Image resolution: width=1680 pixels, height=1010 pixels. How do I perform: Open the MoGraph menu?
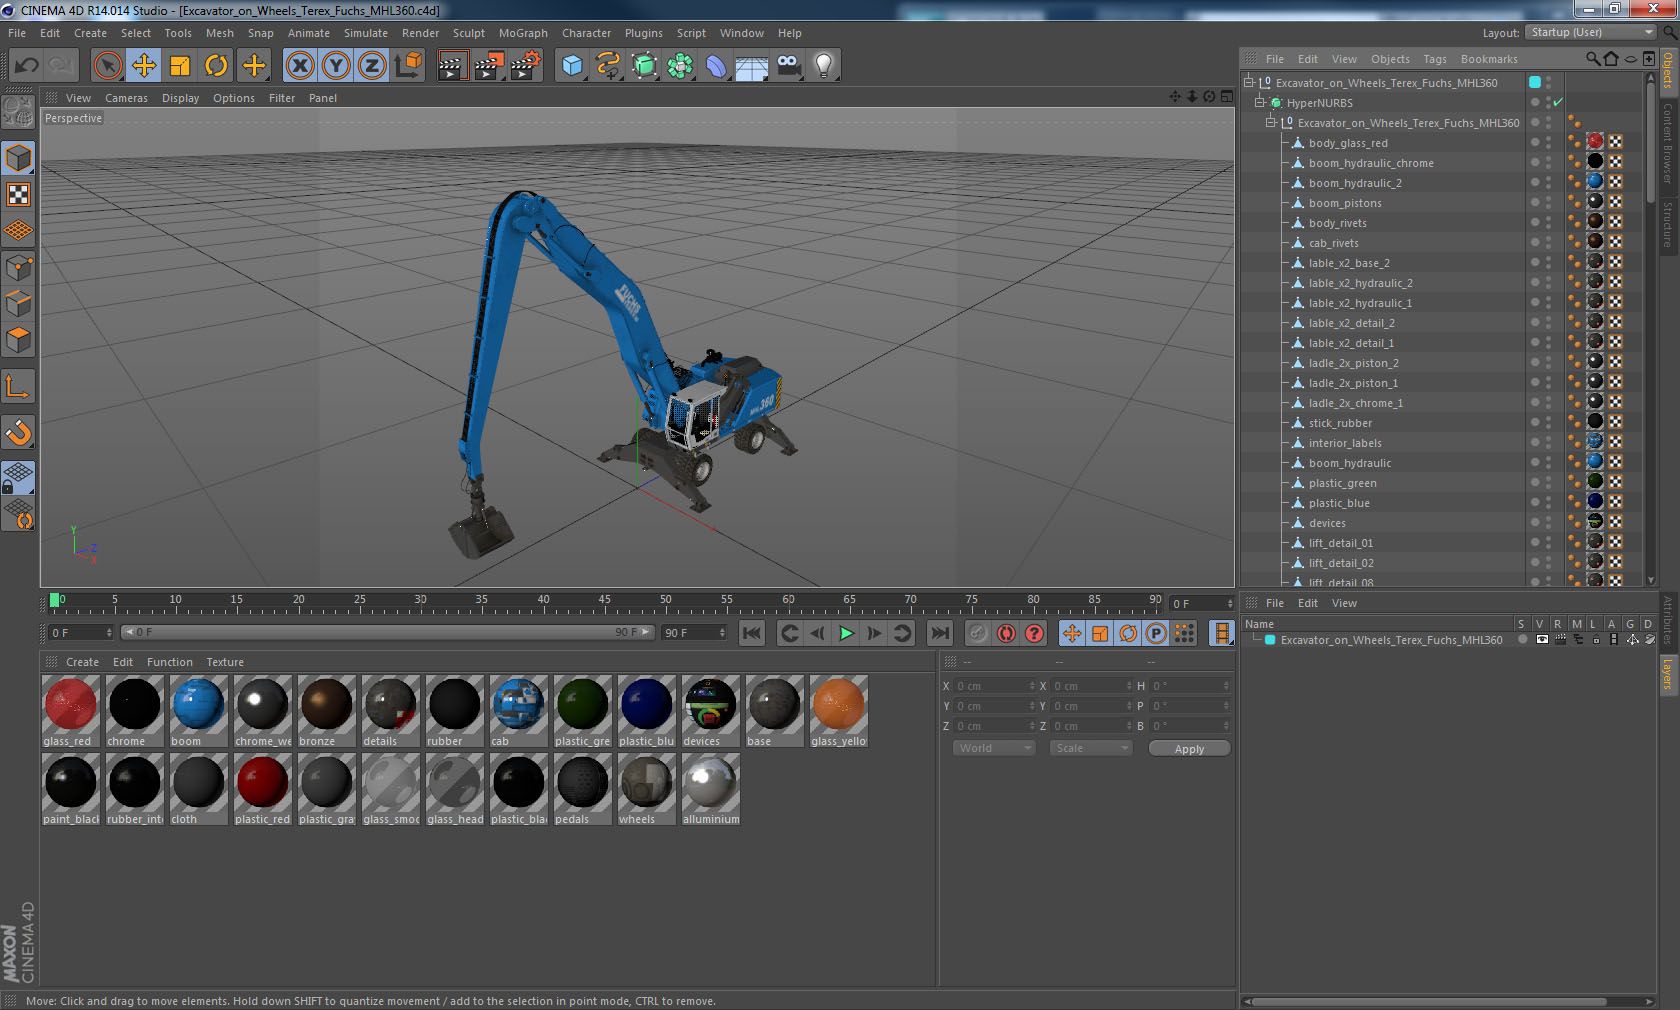(523, 33)
